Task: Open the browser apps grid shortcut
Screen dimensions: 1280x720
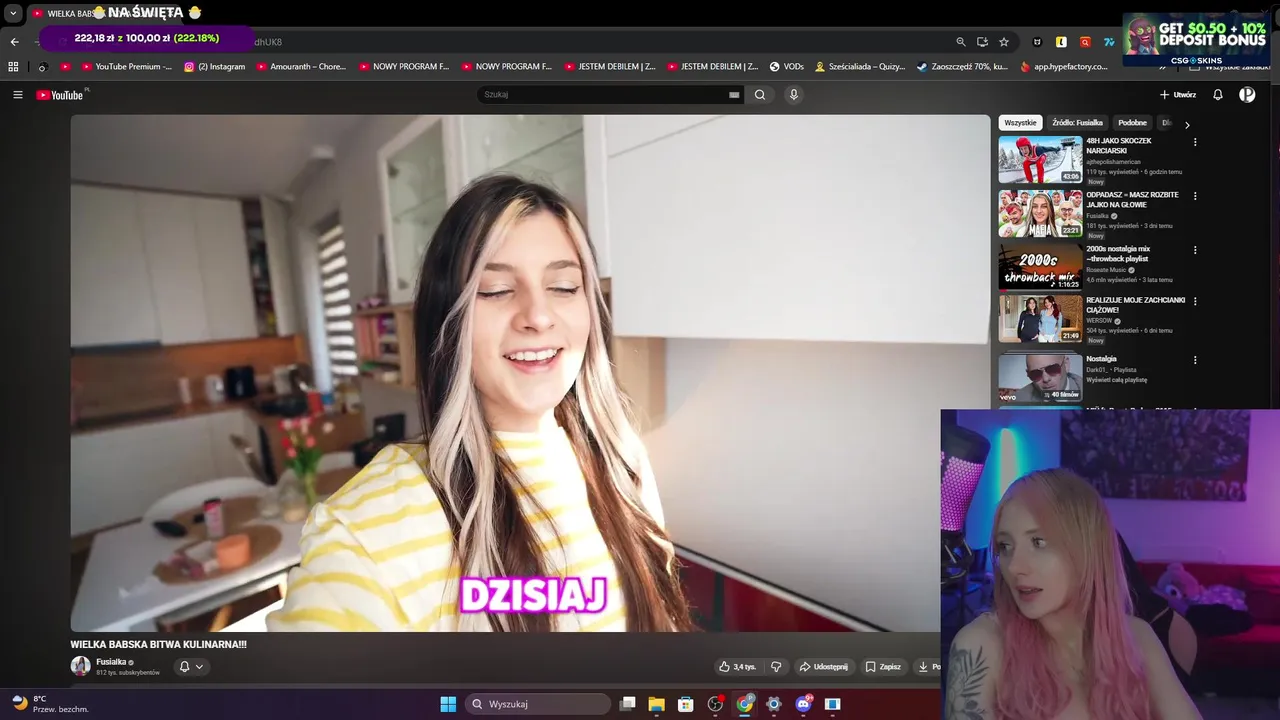Action: 13,67
